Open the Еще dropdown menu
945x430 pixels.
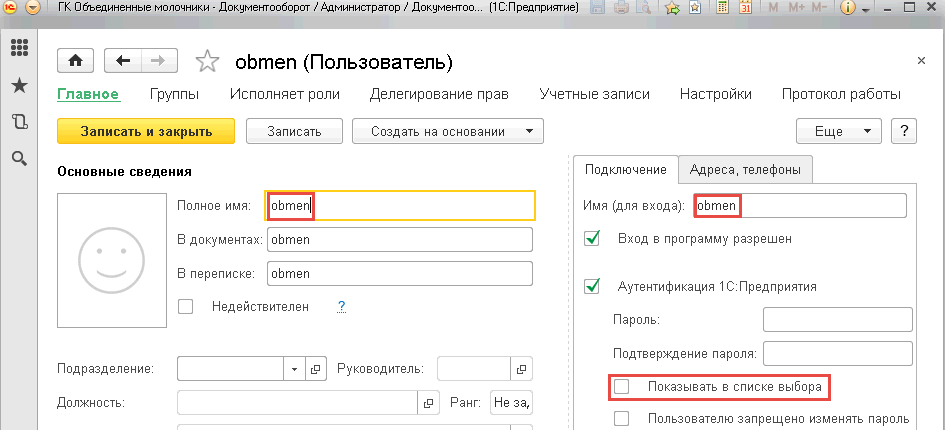(839, 131)
